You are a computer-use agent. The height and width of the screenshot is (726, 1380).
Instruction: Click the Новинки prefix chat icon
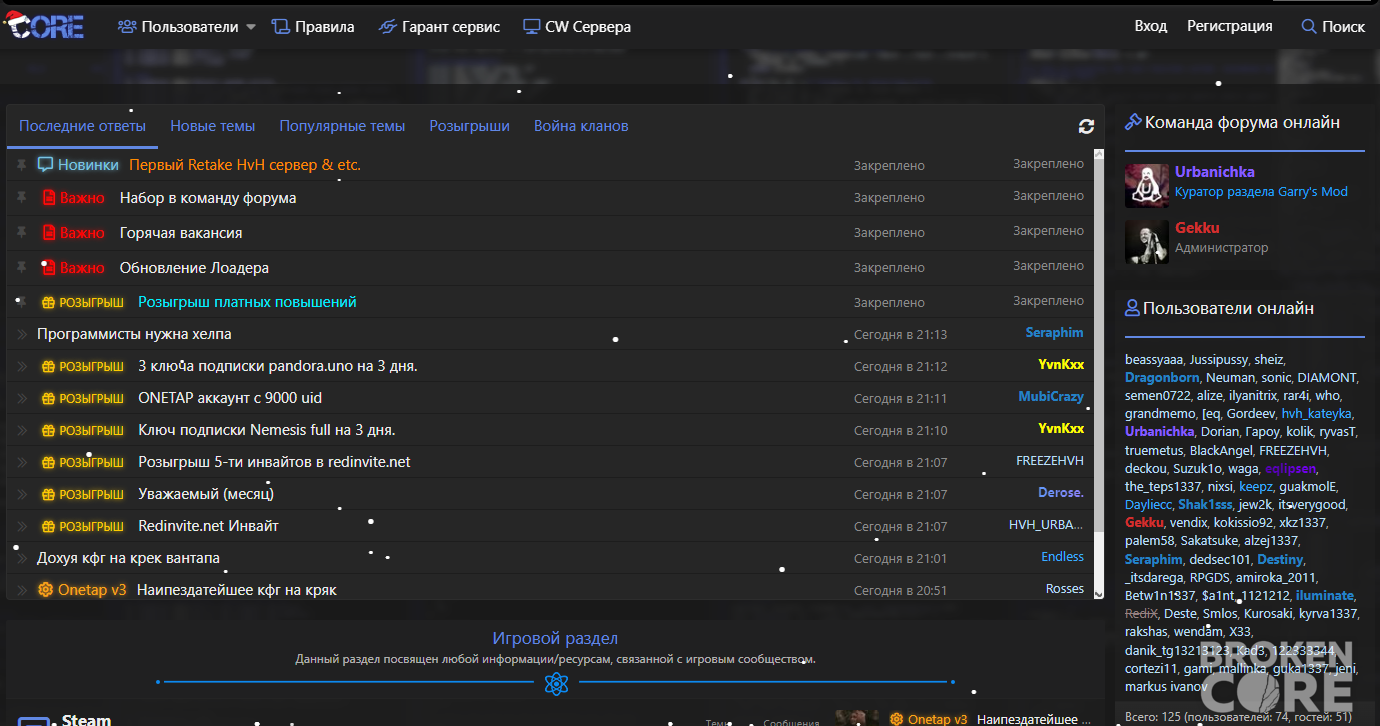45,165
